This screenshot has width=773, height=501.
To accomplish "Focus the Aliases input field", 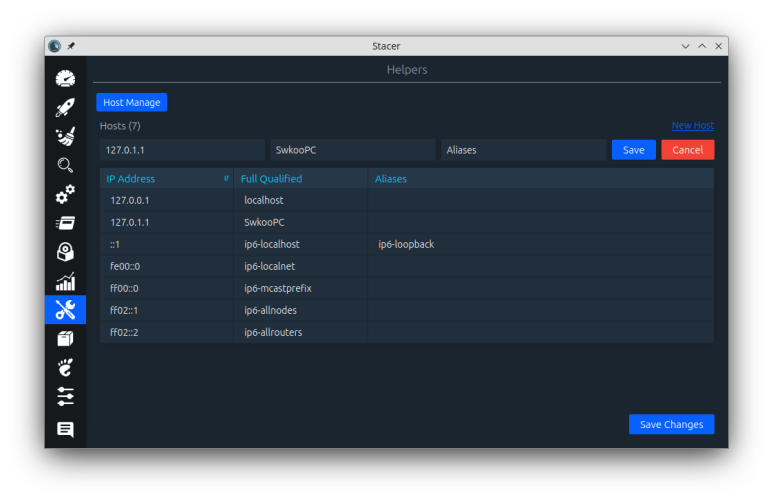I will [524, 150].
